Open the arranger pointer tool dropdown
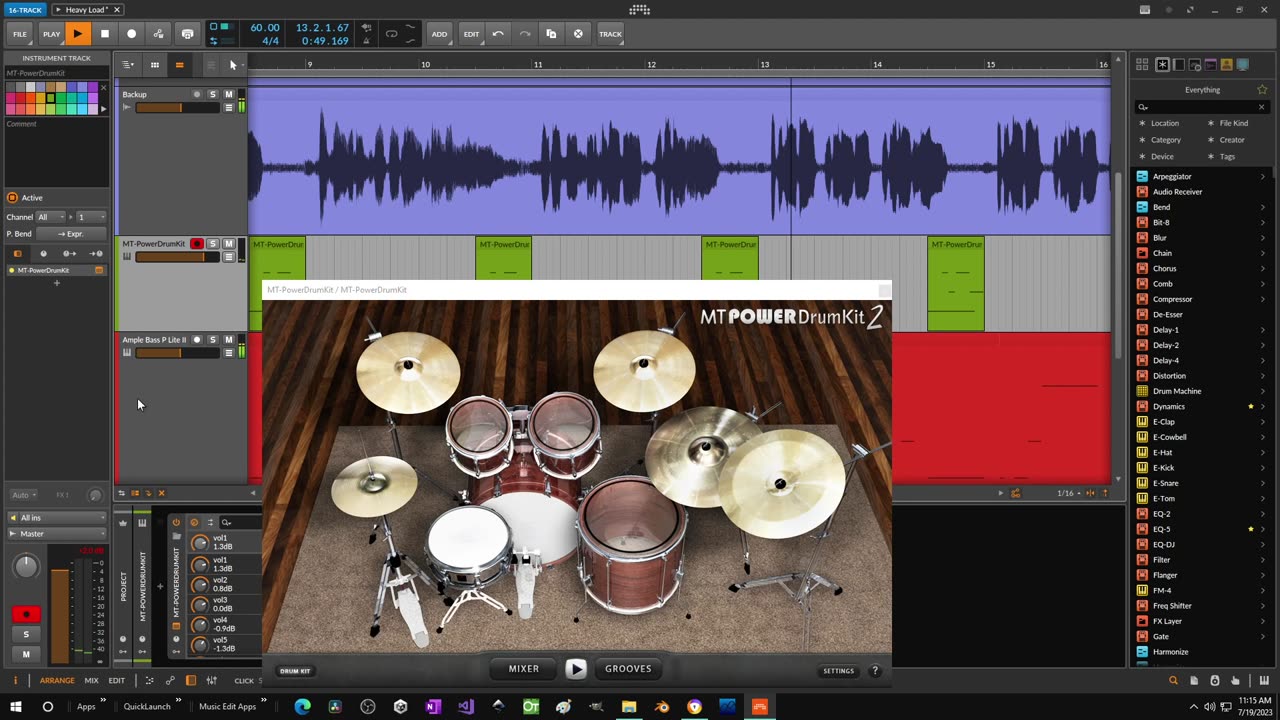 tap(233, 65)
